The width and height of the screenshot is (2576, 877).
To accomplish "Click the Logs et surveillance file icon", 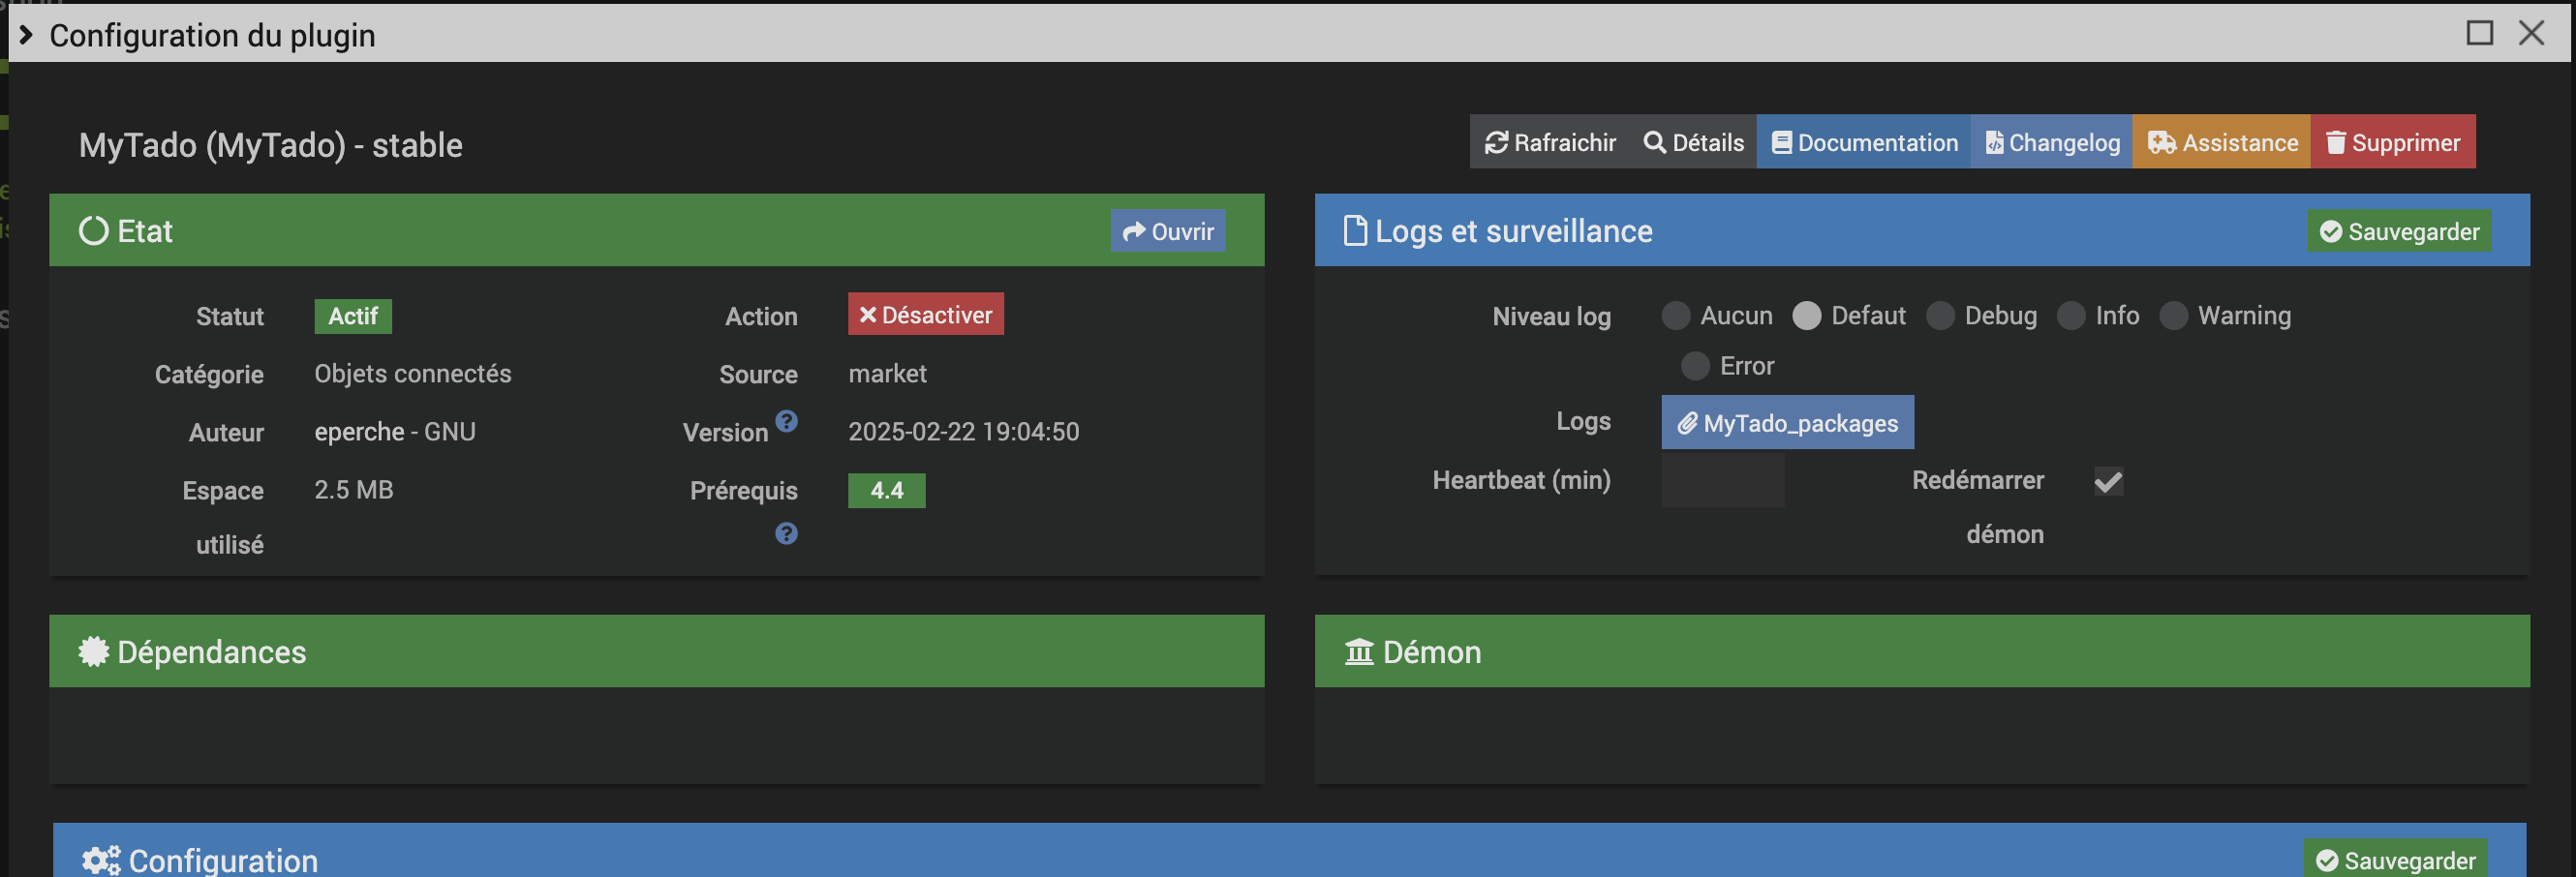I will coord(1355,231).
